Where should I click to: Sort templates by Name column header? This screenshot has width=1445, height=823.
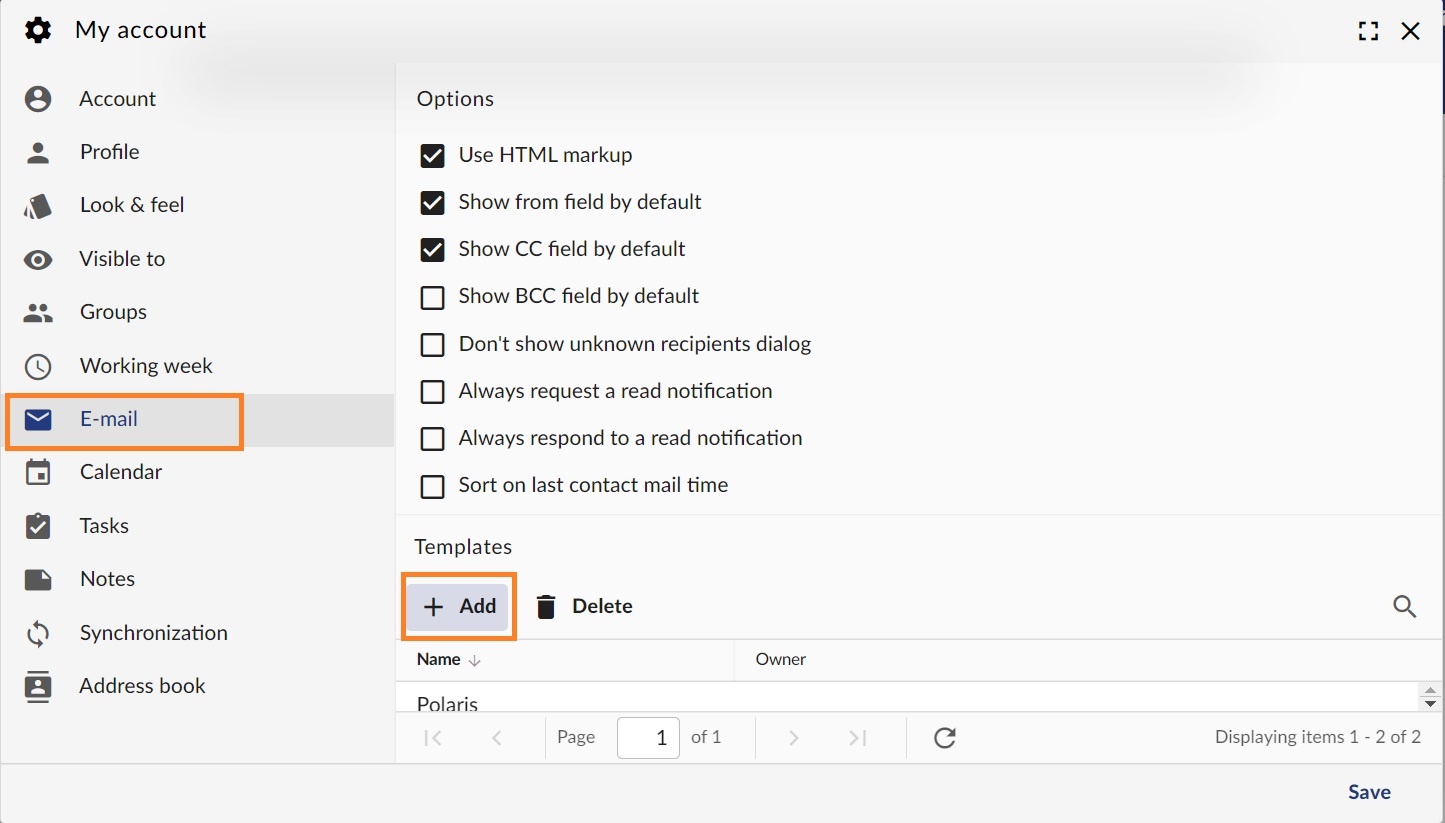coord(565,660)
